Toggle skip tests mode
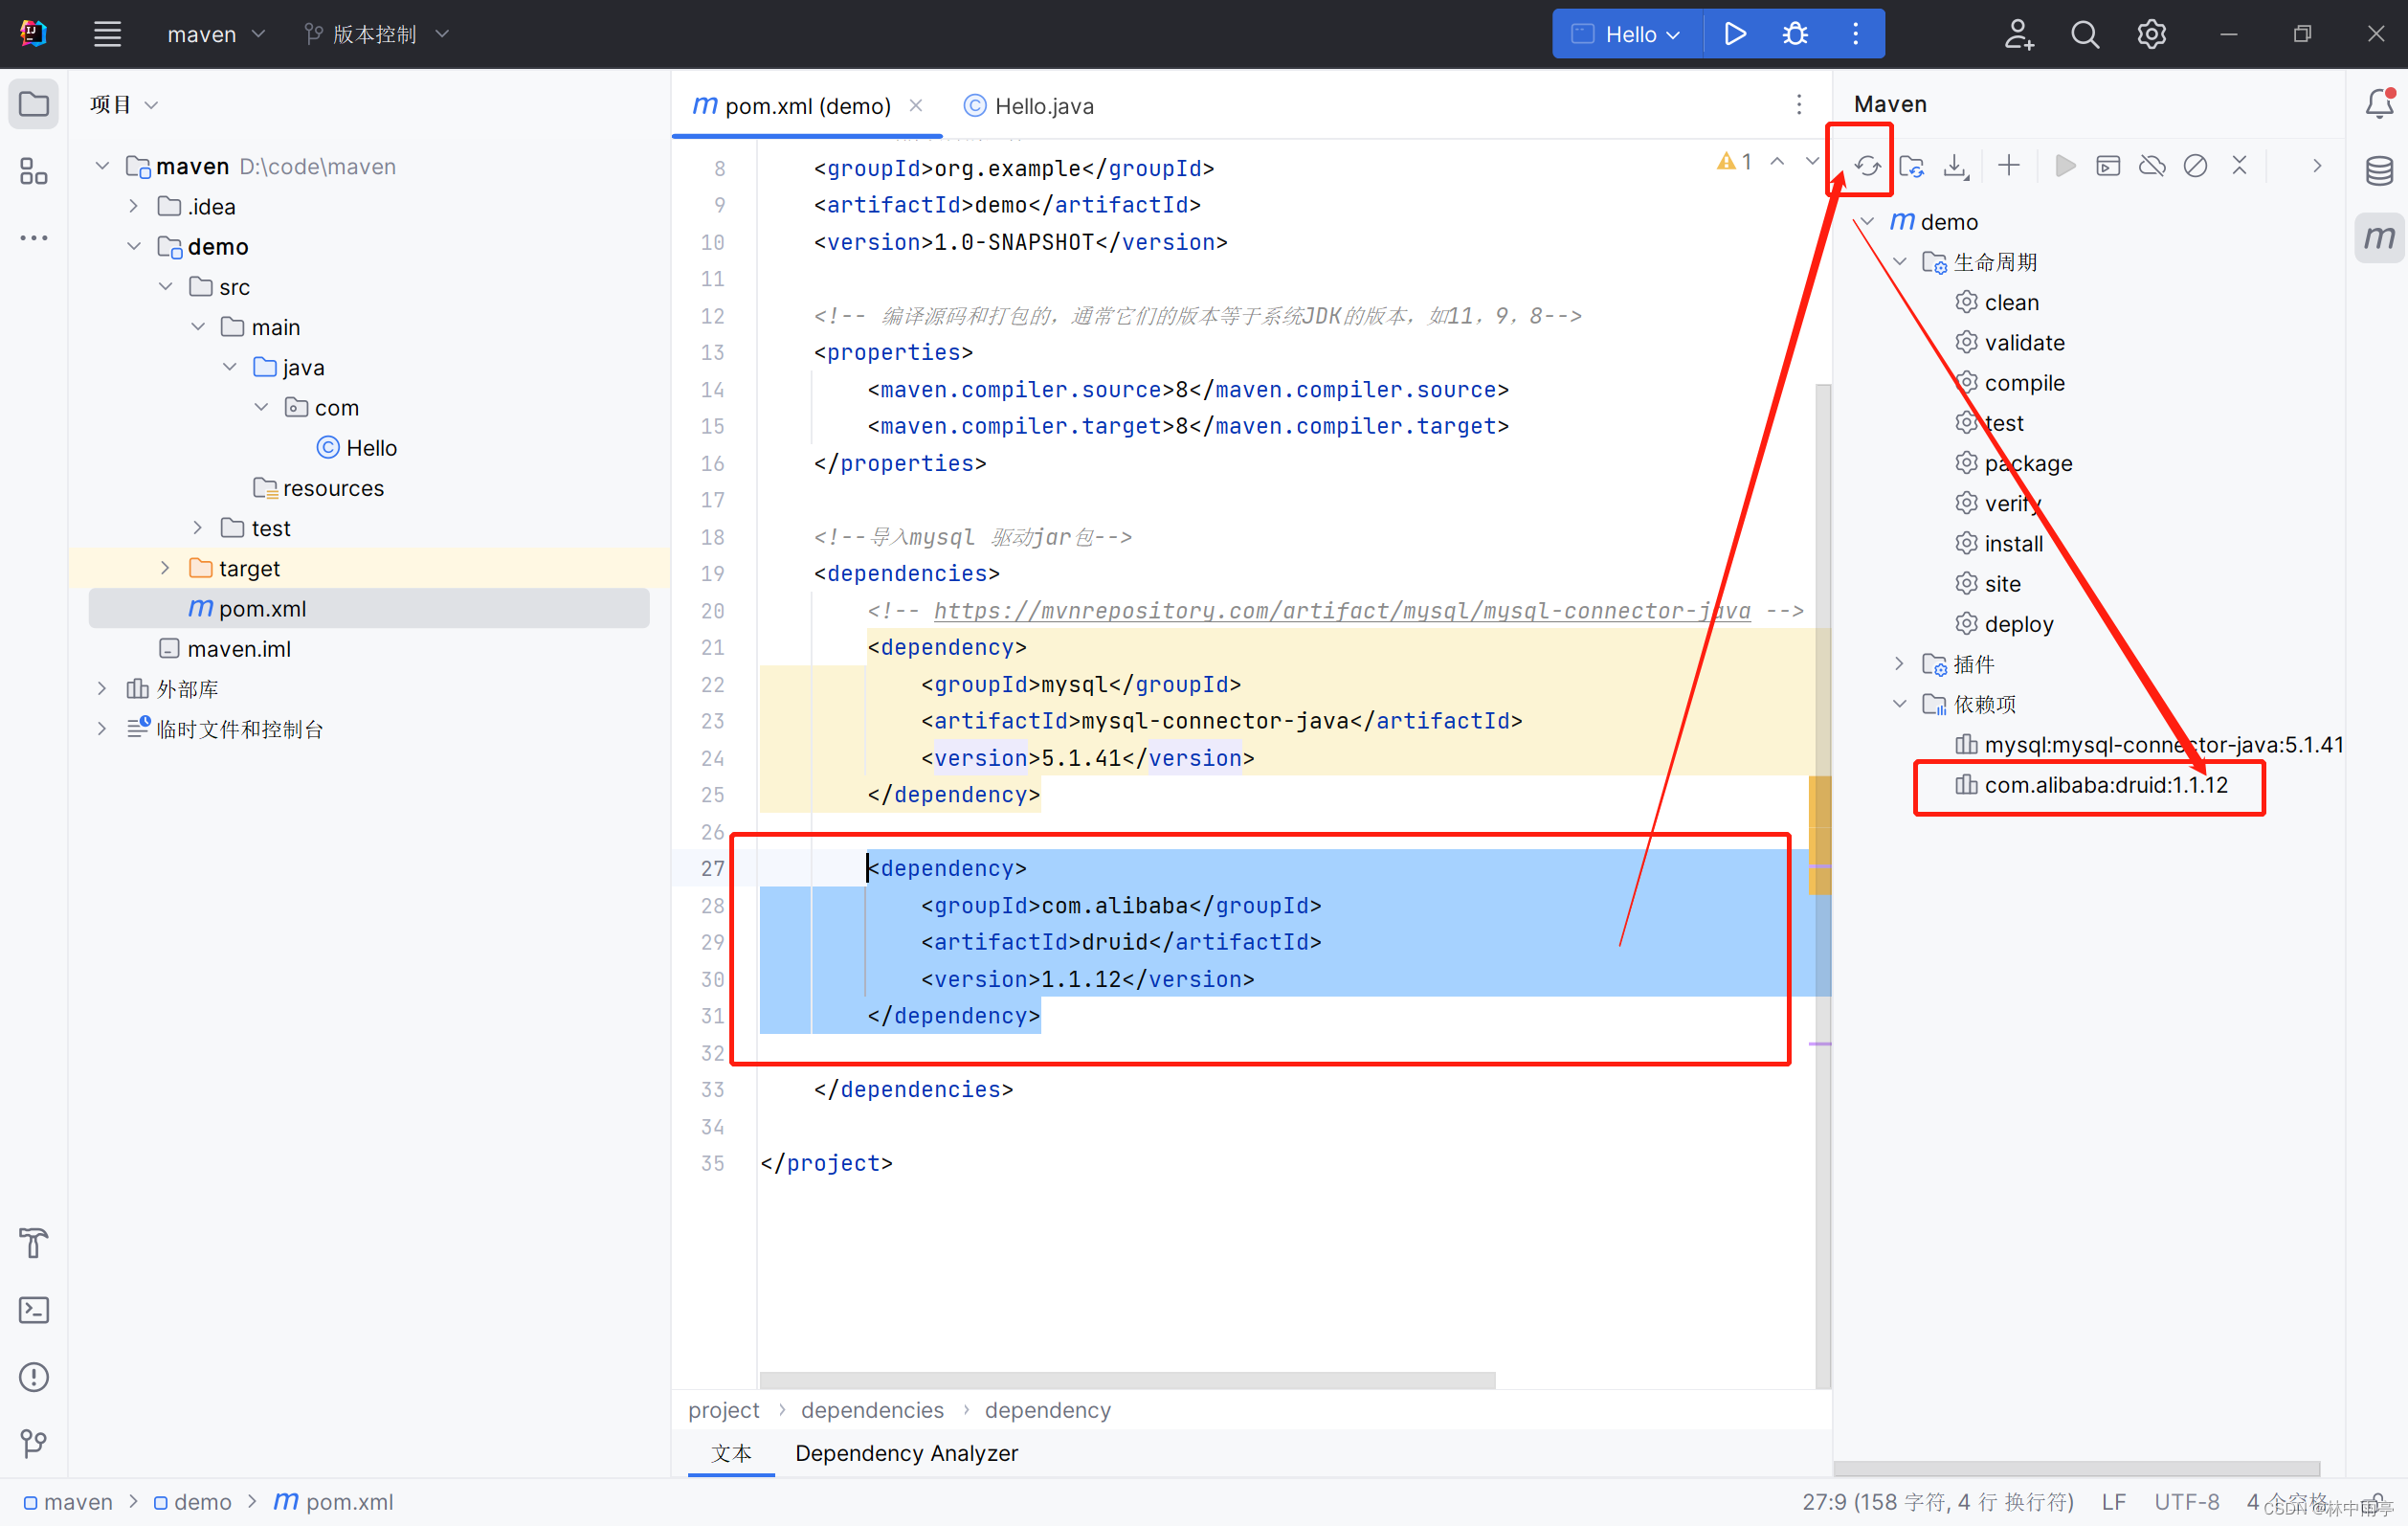 [x=2196, y=166]
